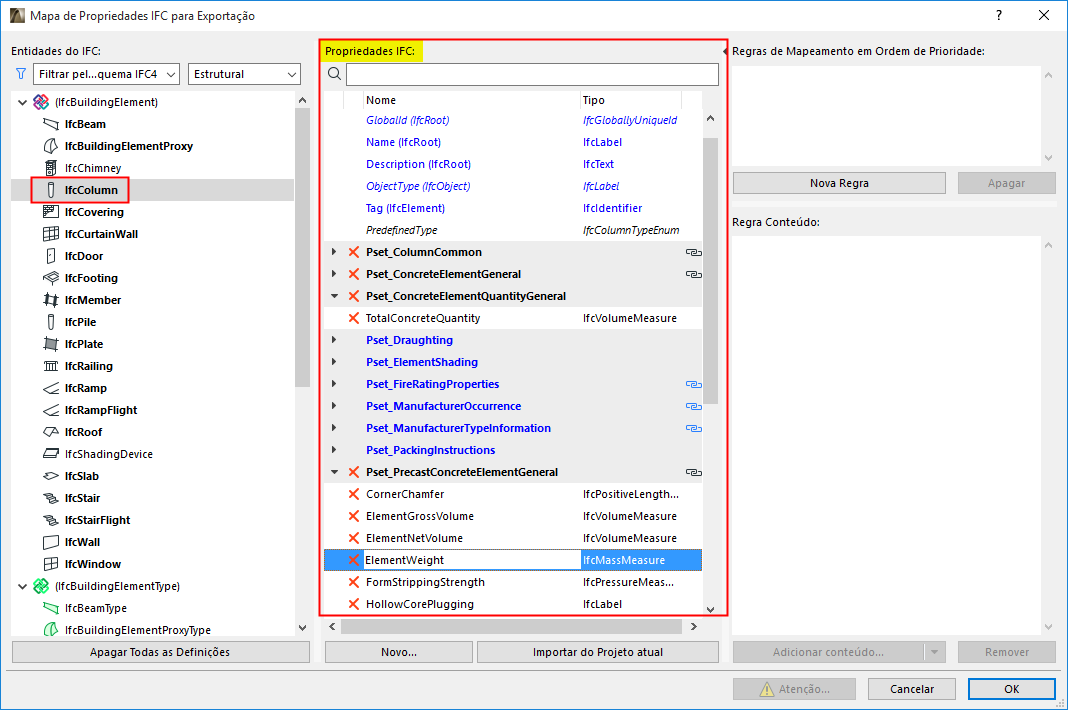
Task: Click the IfcDoor icon
Action: 50,256
